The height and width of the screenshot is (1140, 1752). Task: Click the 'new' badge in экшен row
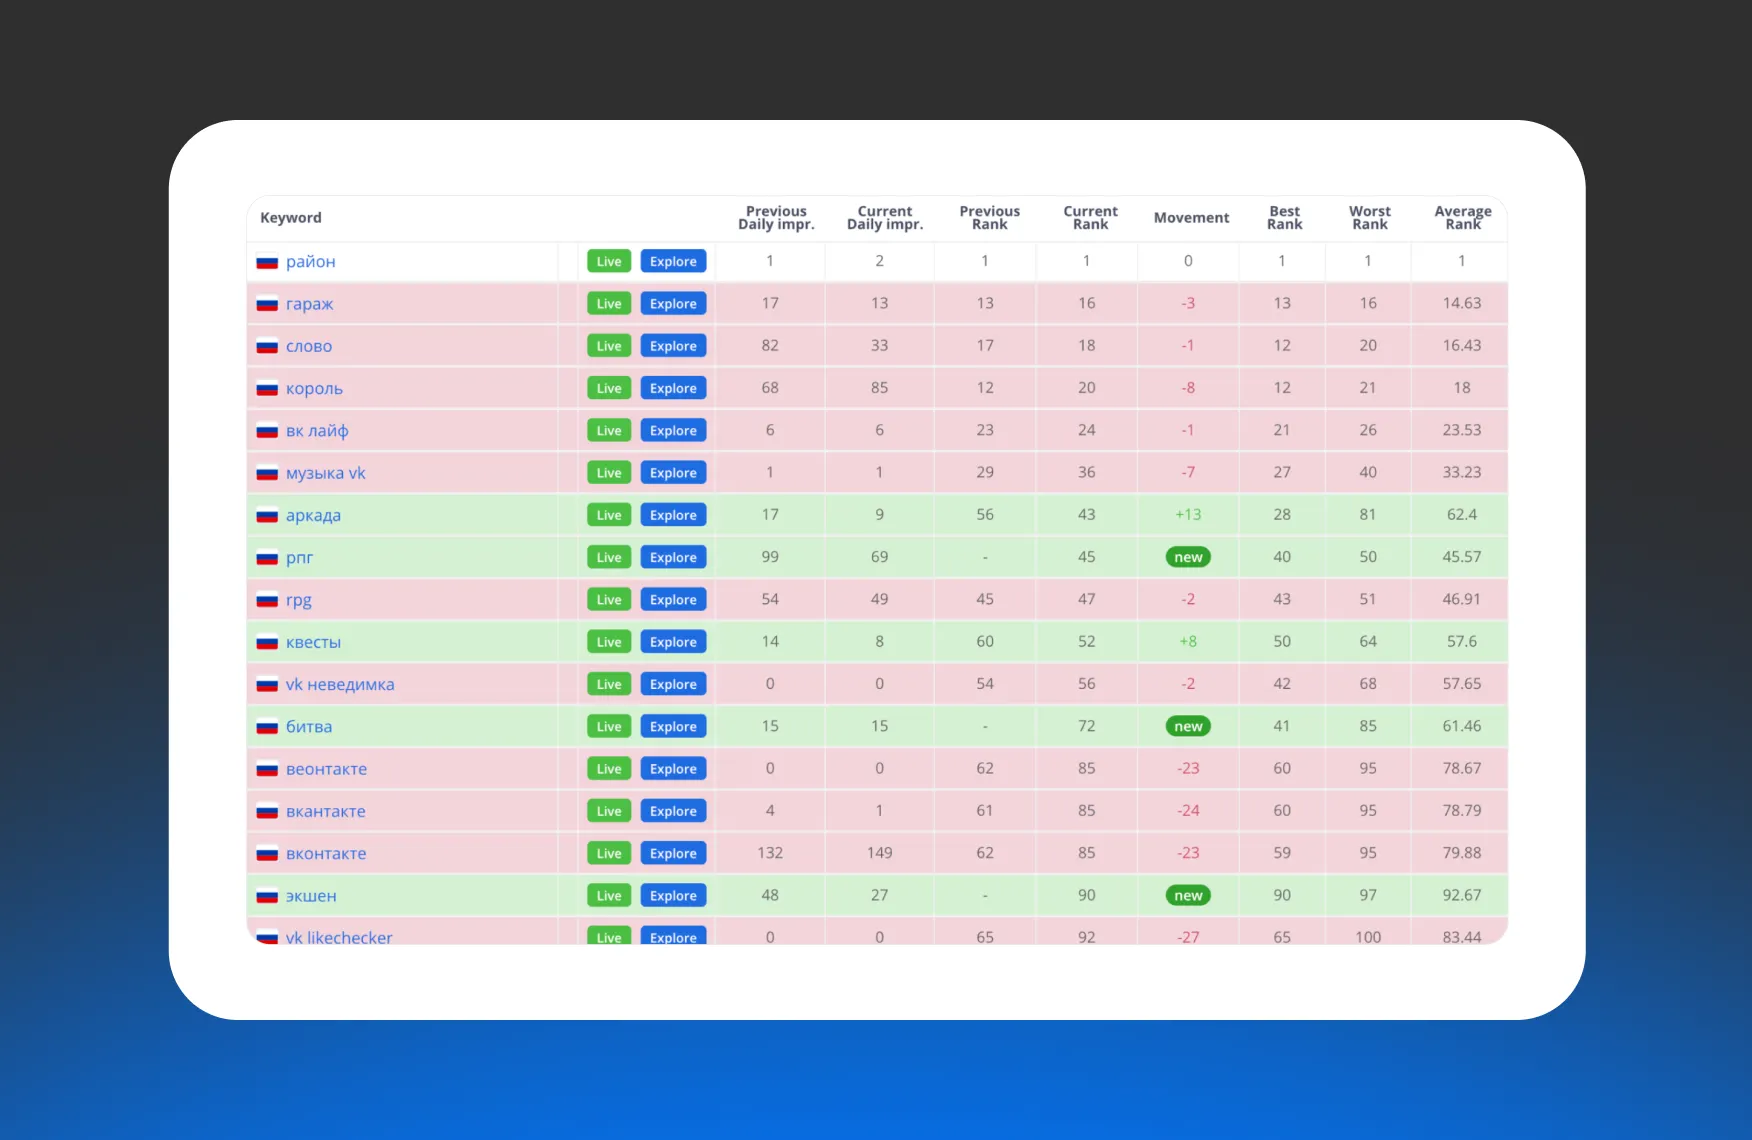tap(1188, 895)
